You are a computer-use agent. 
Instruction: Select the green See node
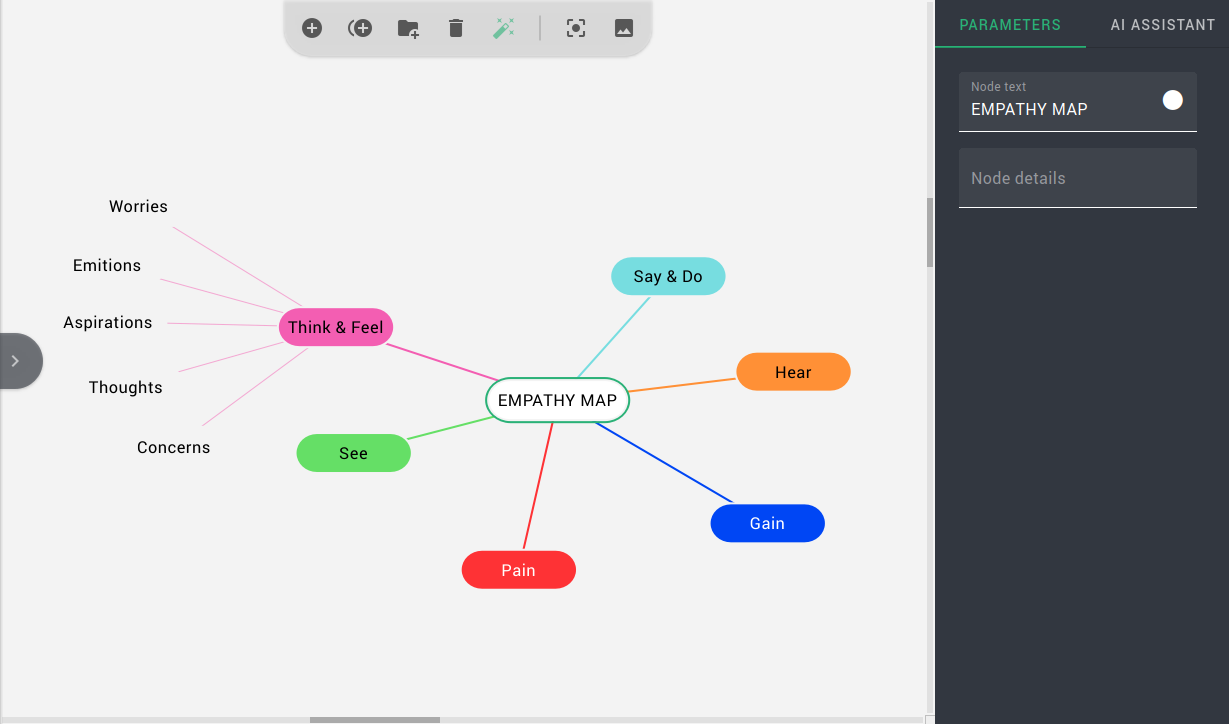[353, 453]
